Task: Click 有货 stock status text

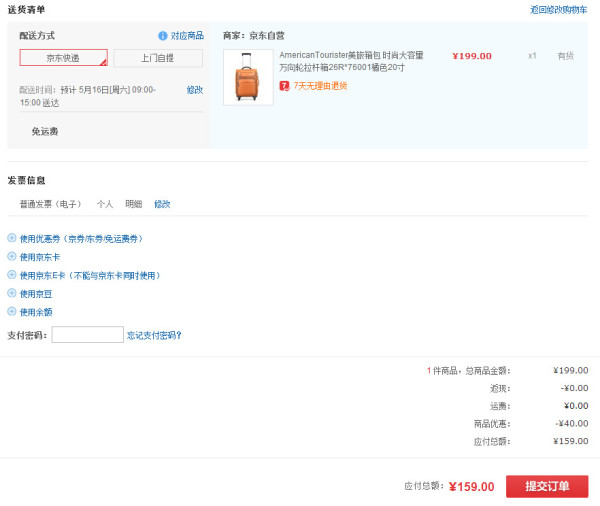Action: 566,56
